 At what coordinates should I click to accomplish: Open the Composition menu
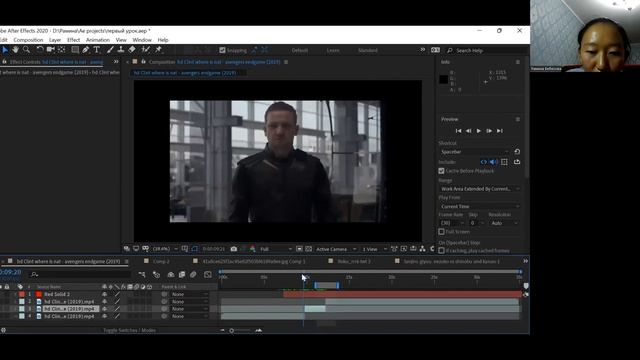click(x=28, y=40)
